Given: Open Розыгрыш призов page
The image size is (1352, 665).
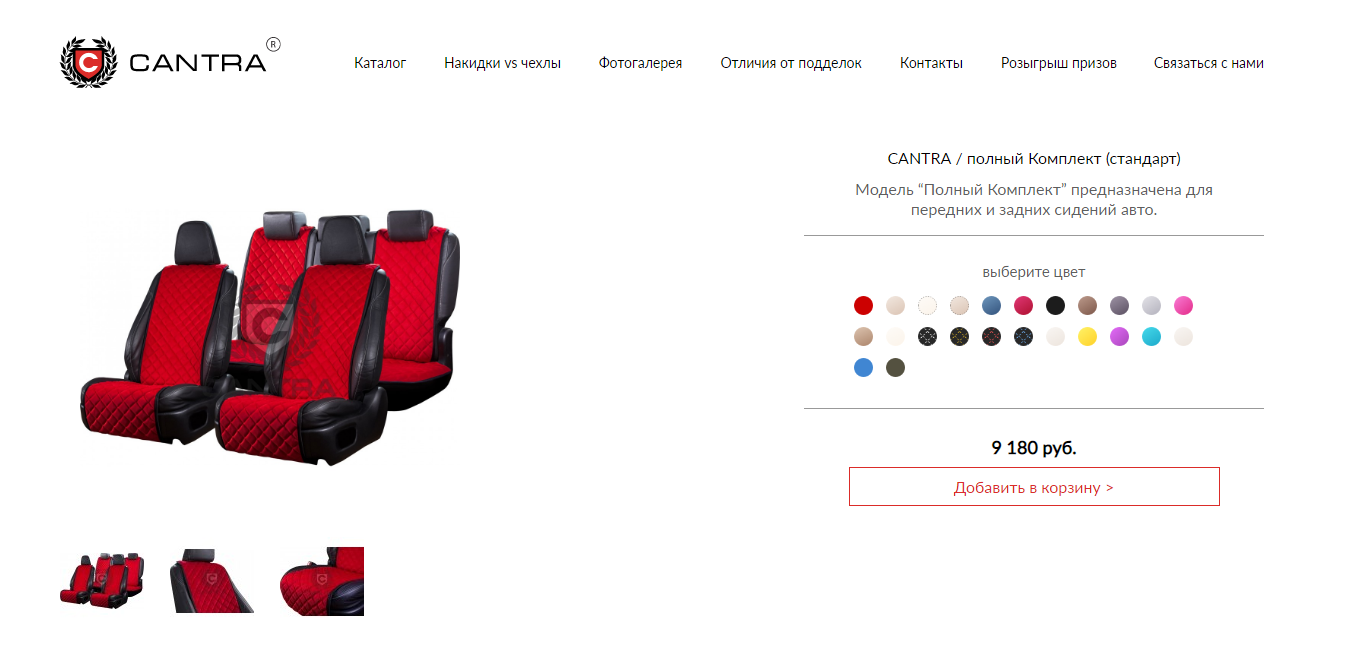Looking at the screenshot, I should [1059, 63].
